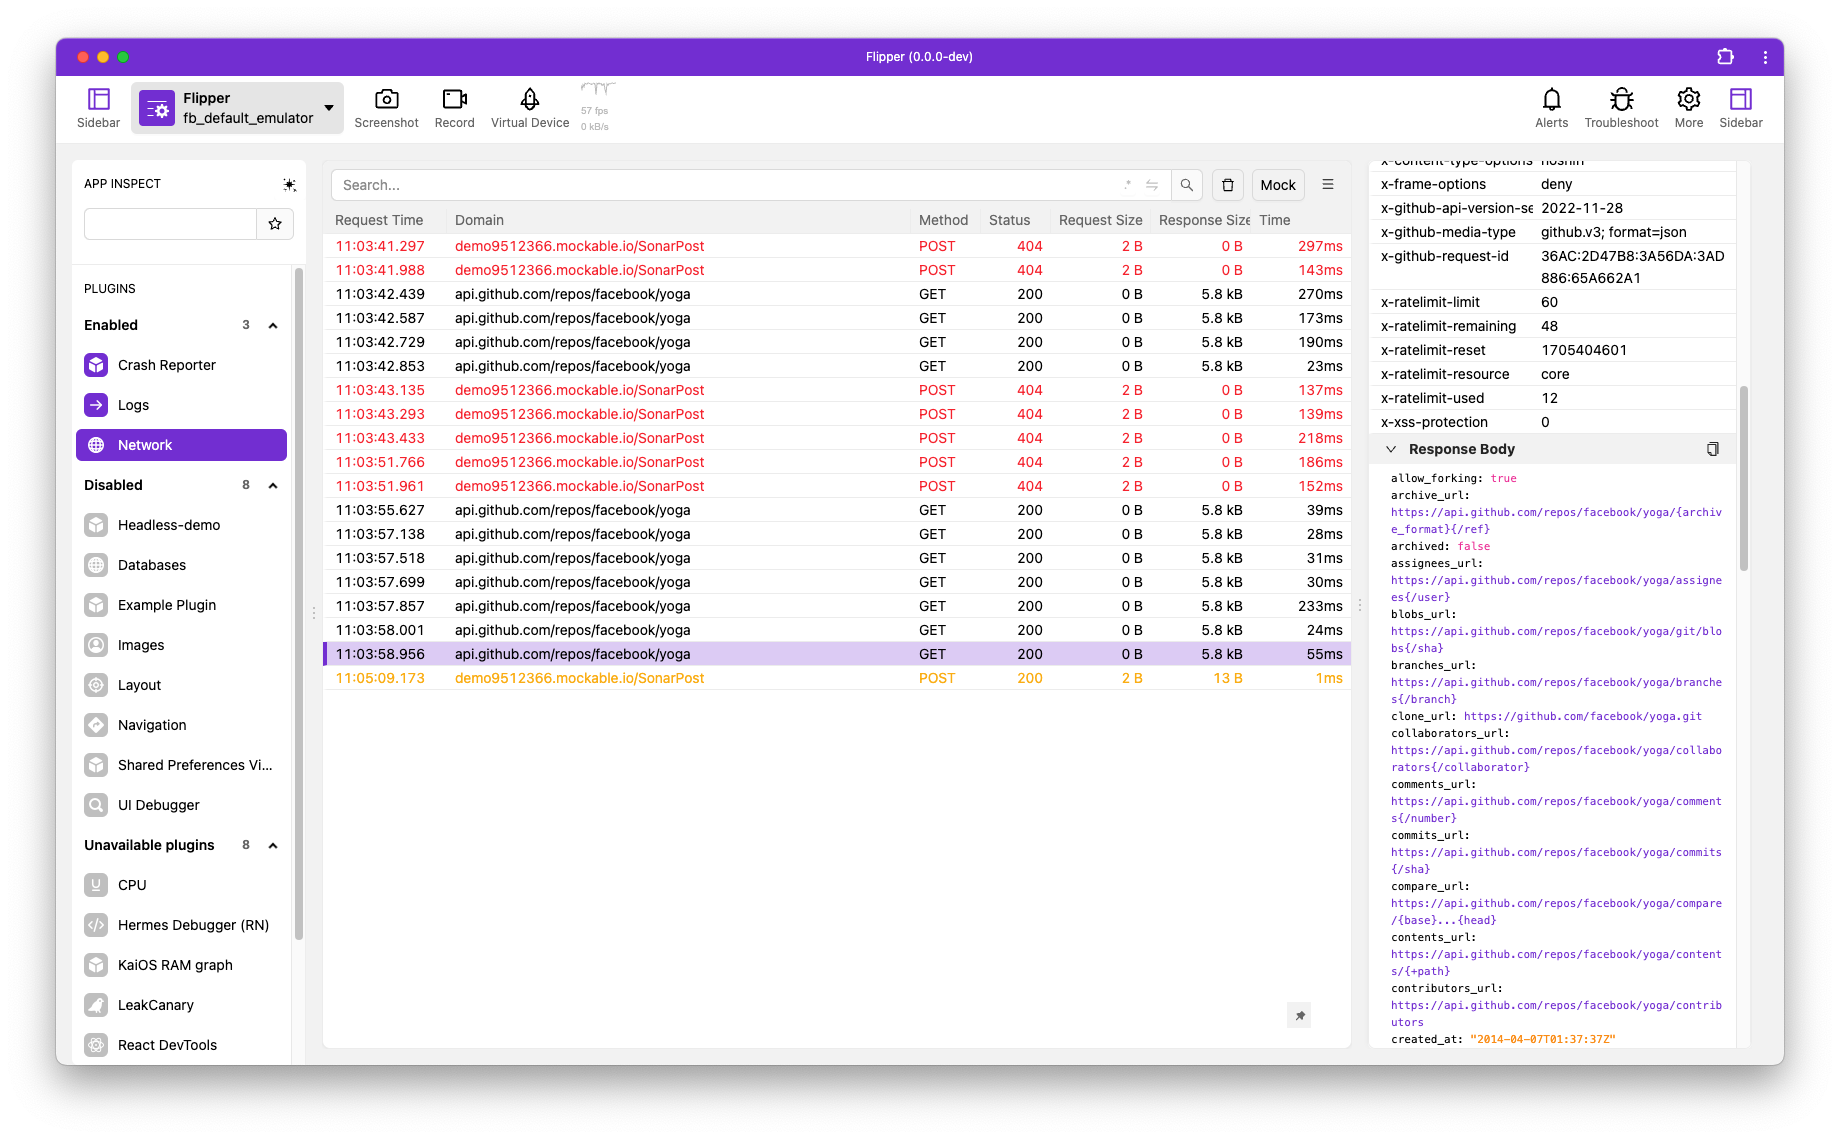Image resolution: width=1840 pixels, height=1139 pixels.
Task: Open the clone_url github.com/facebook/yoga.git link
Action: click(x=1583, y=716)
